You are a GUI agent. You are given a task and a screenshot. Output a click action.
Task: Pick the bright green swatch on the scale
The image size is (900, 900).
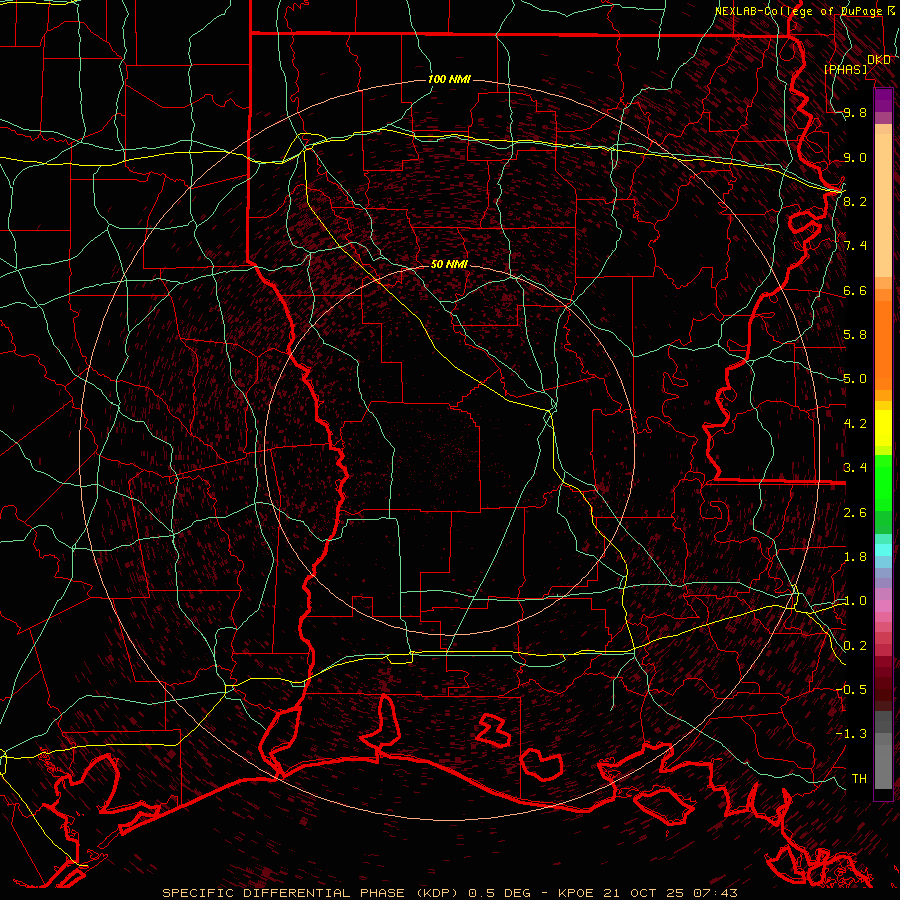pos(883,482)
